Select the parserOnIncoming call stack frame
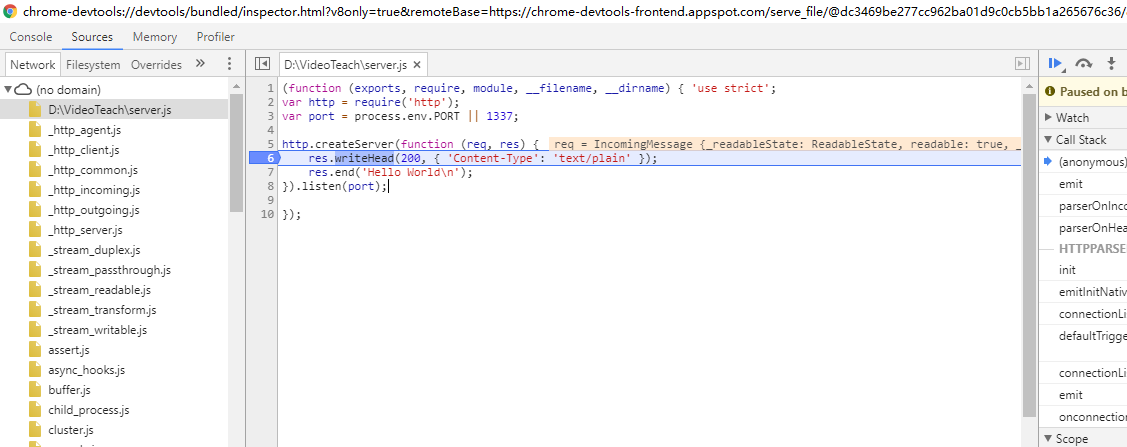The image size is (1127, 447). click(x=1092, y=206)
